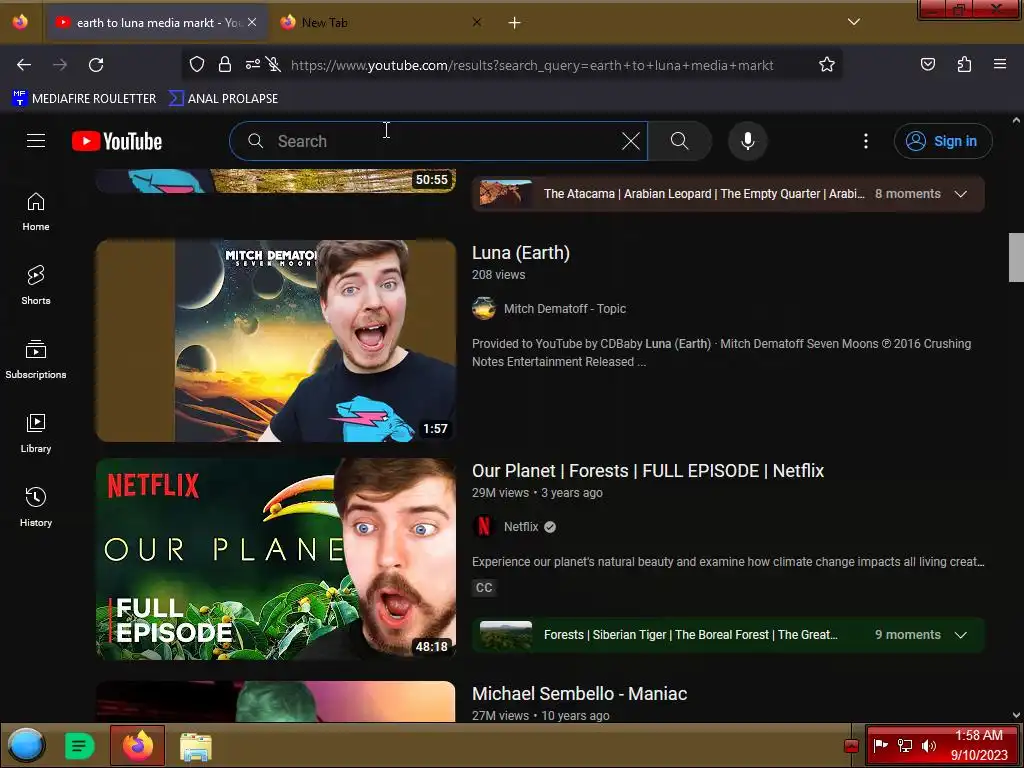Open YouTube settings three-dot menu
Image resolution: width=1024 pixels, height=768 pixels.
tap(866, 141)
